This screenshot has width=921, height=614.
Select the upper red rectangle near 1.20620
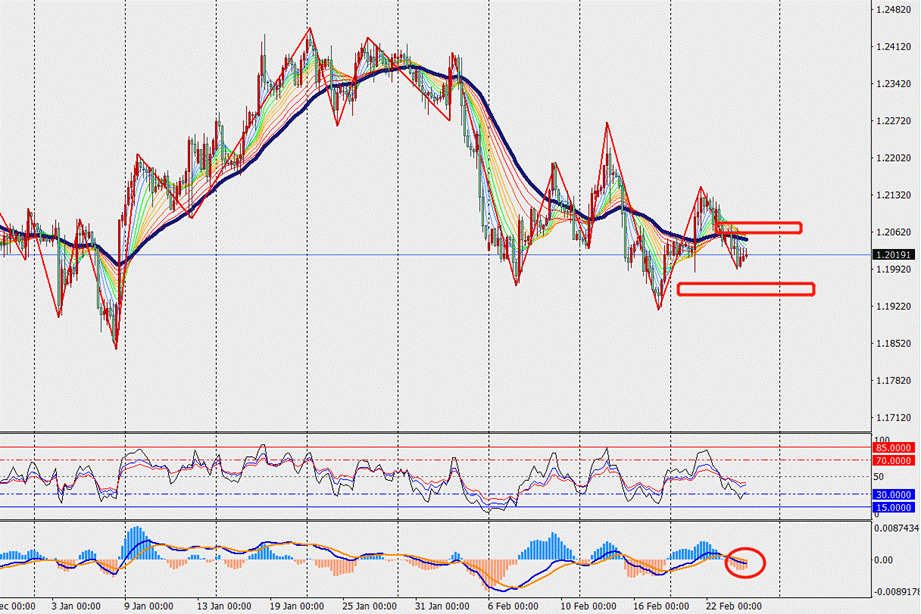click(760, 228)
